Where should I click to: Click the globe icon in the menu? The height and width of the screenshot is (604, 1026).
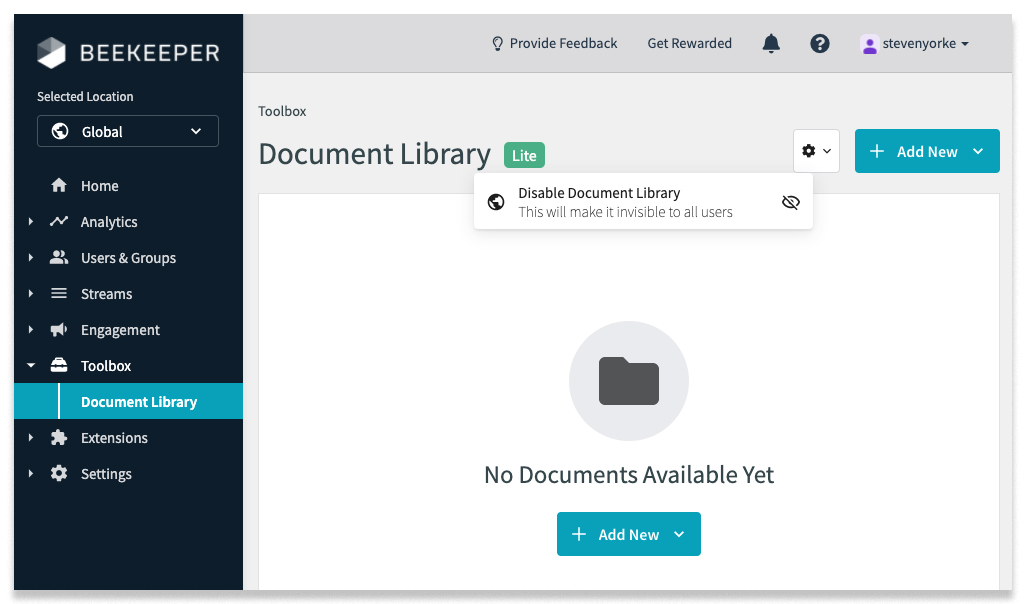495,201
